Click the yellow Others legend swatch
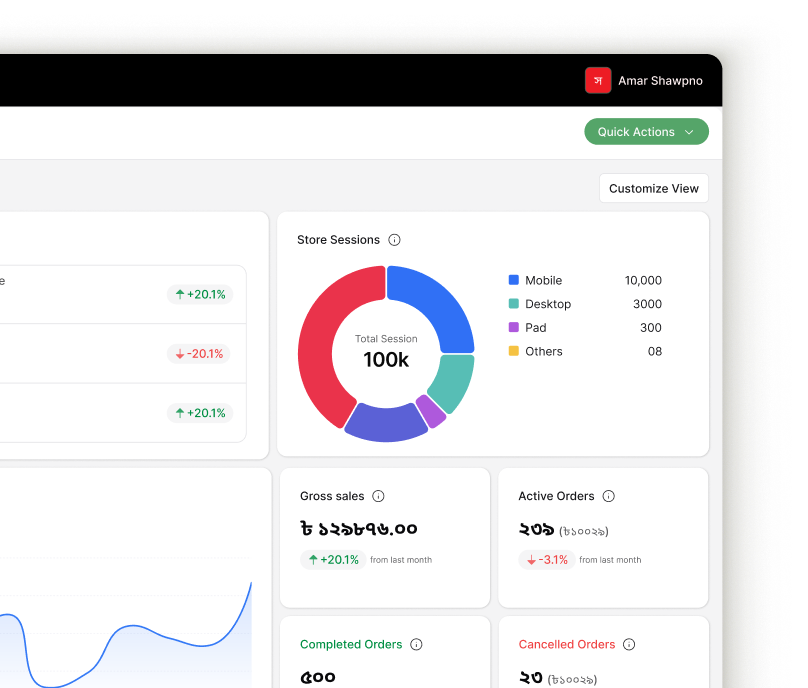Screen dimensions: 808x688 pos(513,351)
